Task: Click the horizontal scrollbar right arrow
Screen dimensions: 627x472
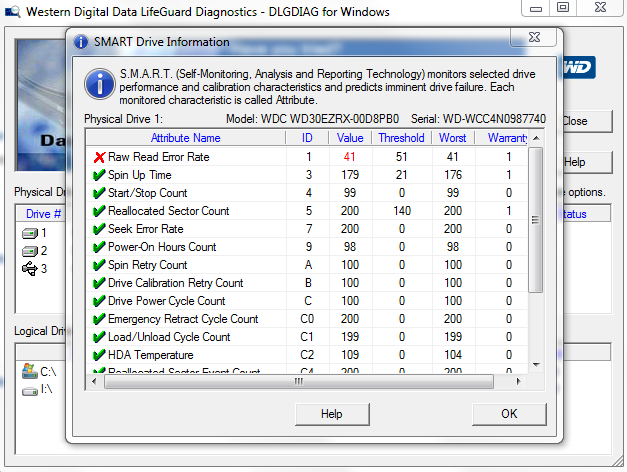Action: [x=518, y=381]
